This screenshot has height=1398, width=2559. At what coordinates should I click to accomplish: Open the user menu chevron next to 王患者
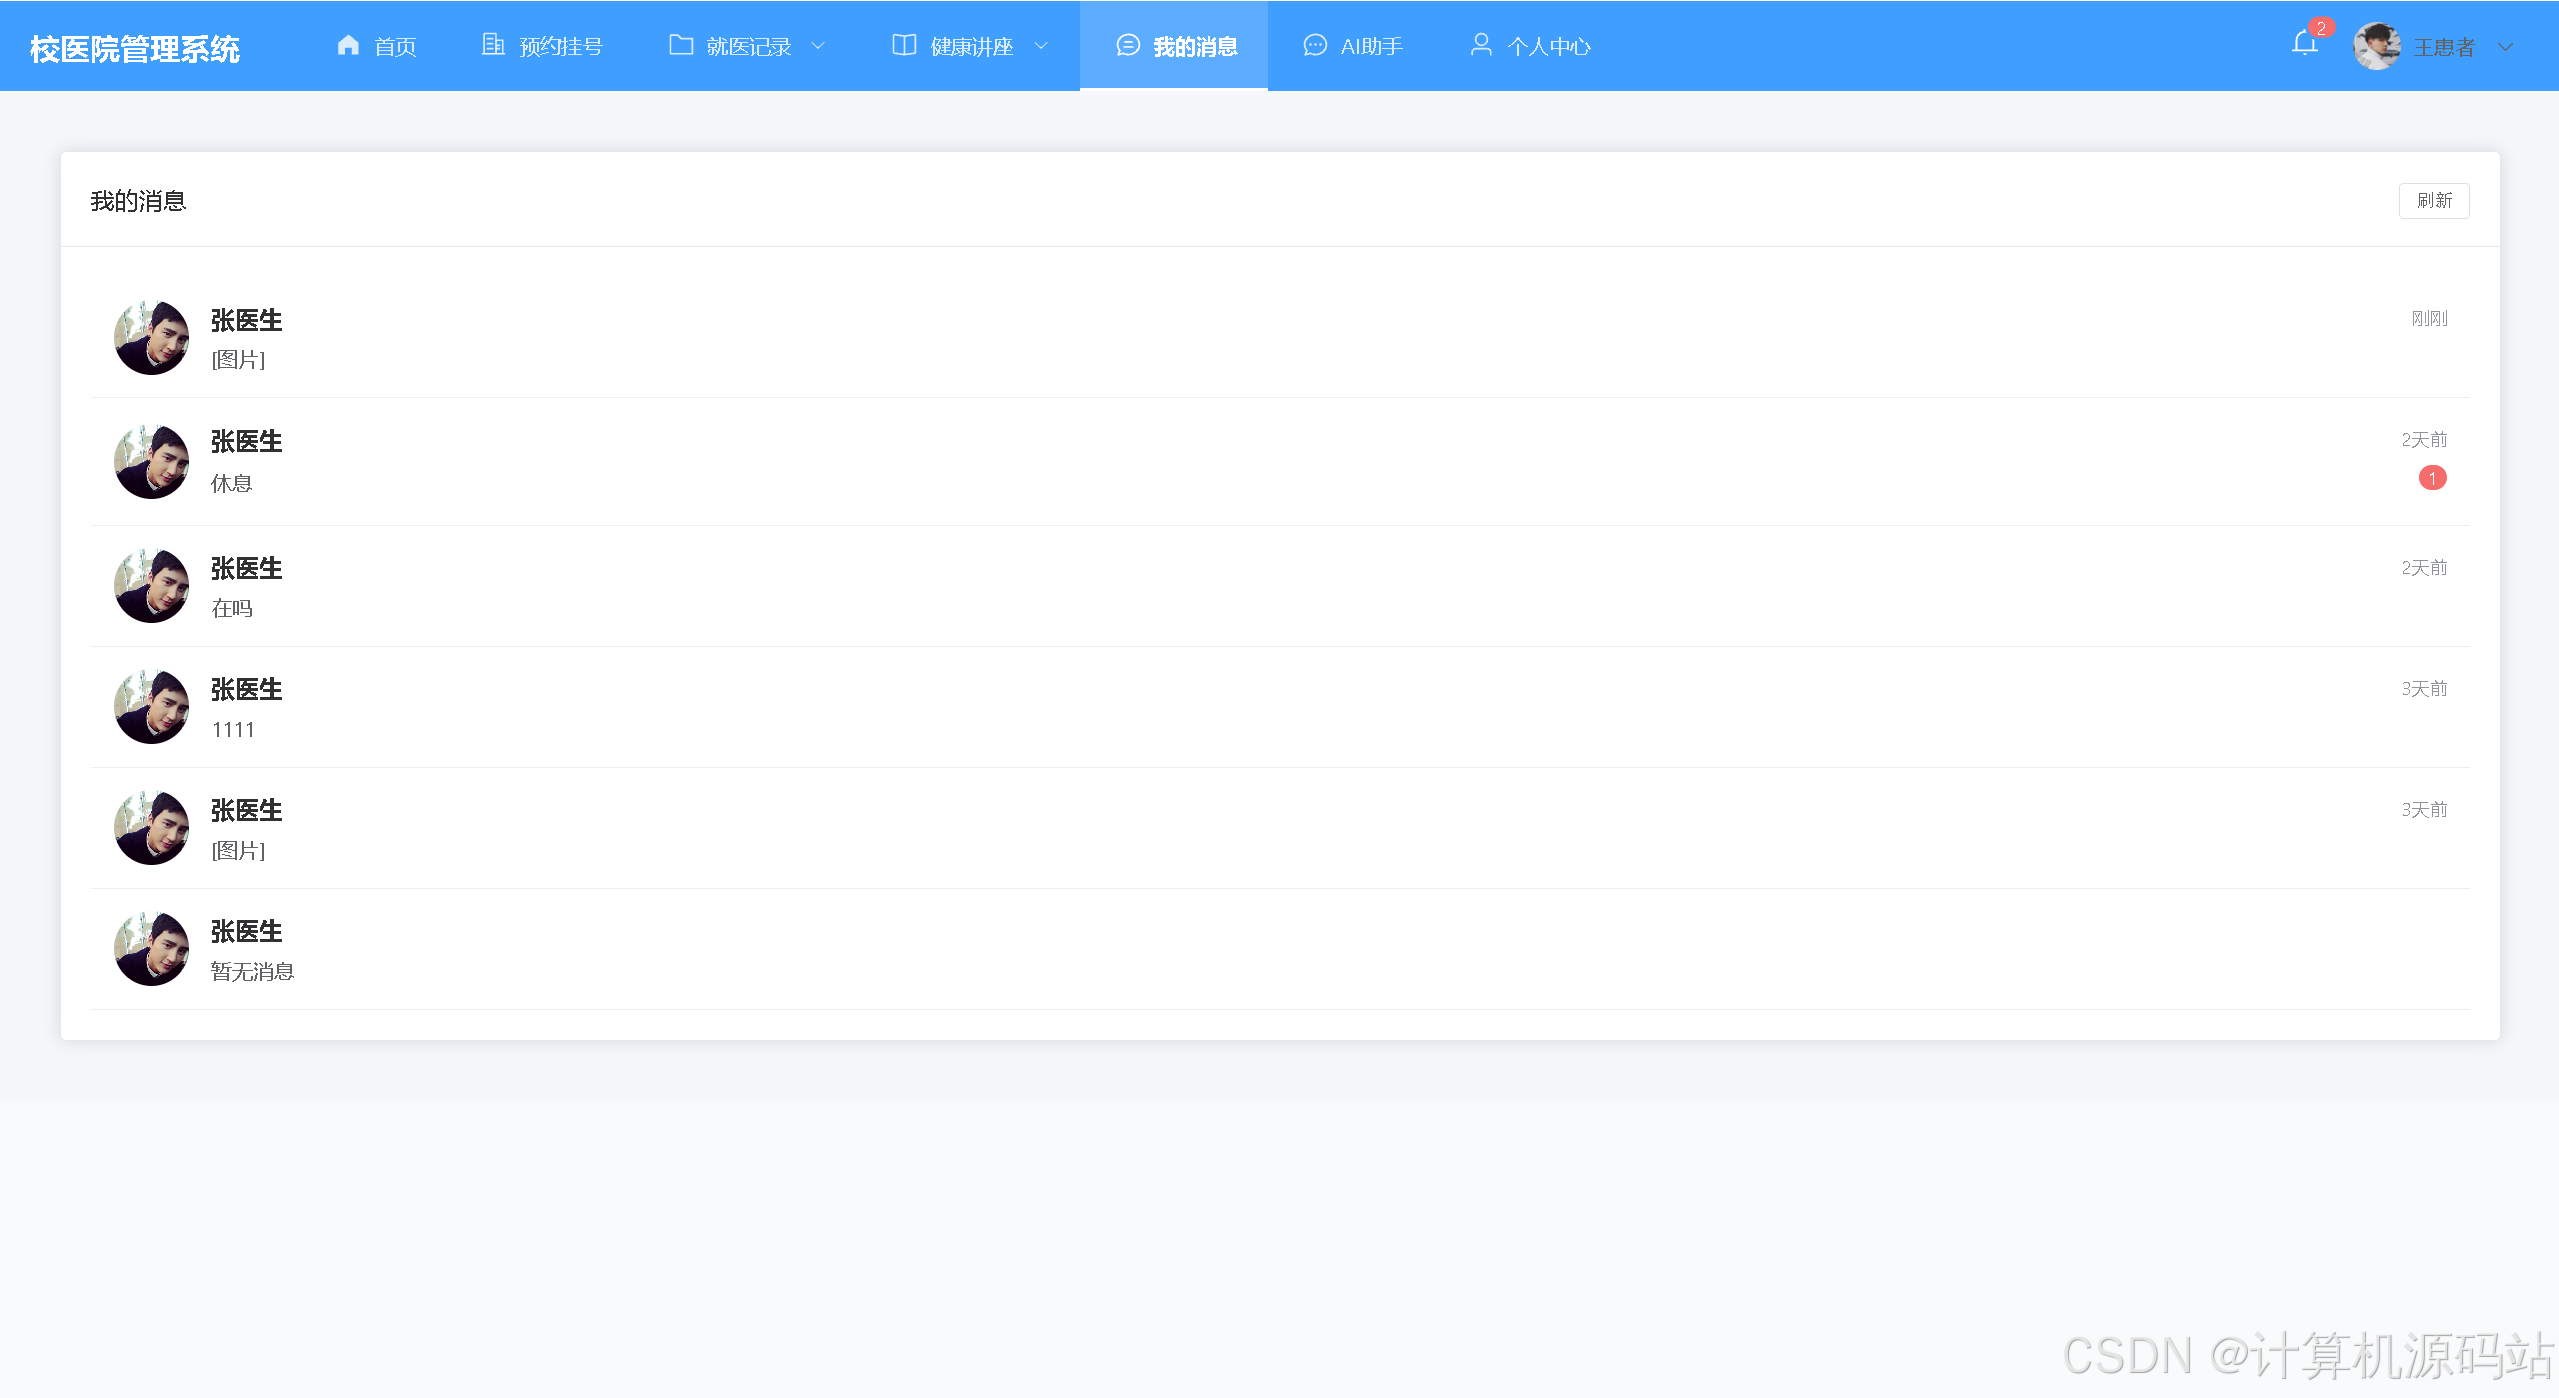[x=2505, y=47]
